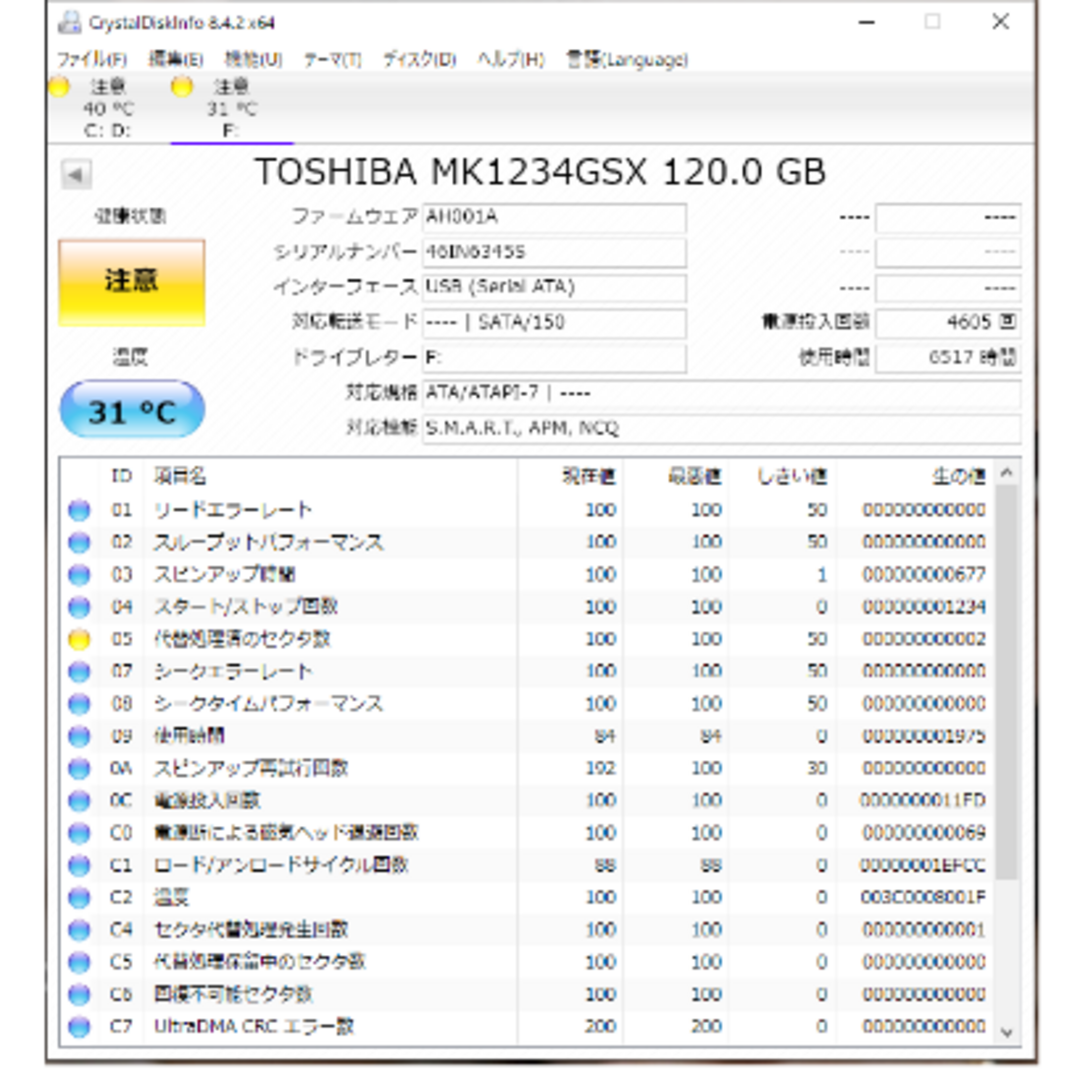Click the status circle for SMART row 07
Viewport: 1080px width, 1080px height.
coord(79,671)
